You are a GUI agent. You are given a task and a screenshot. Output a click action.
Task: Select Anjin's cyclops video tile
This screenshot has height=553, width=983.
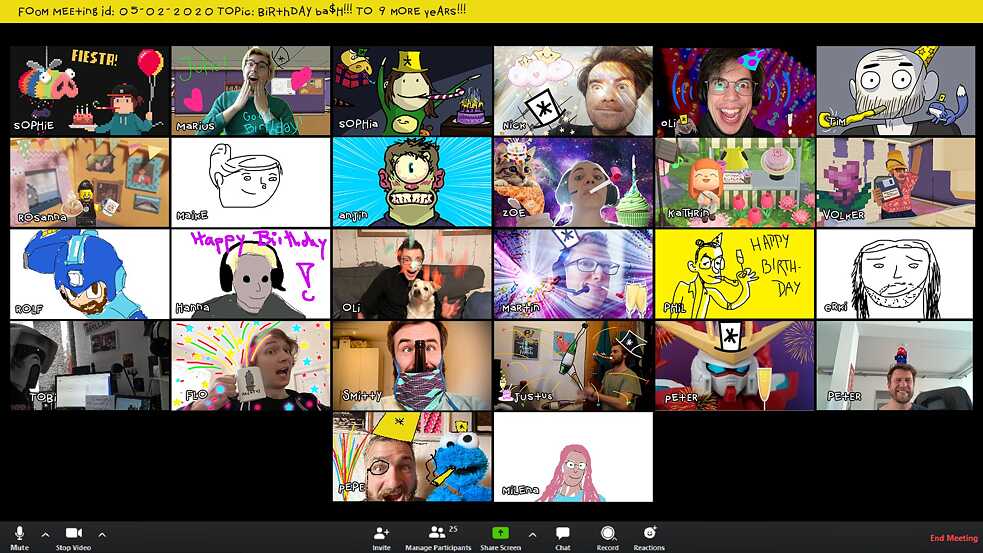pos(412,182)
